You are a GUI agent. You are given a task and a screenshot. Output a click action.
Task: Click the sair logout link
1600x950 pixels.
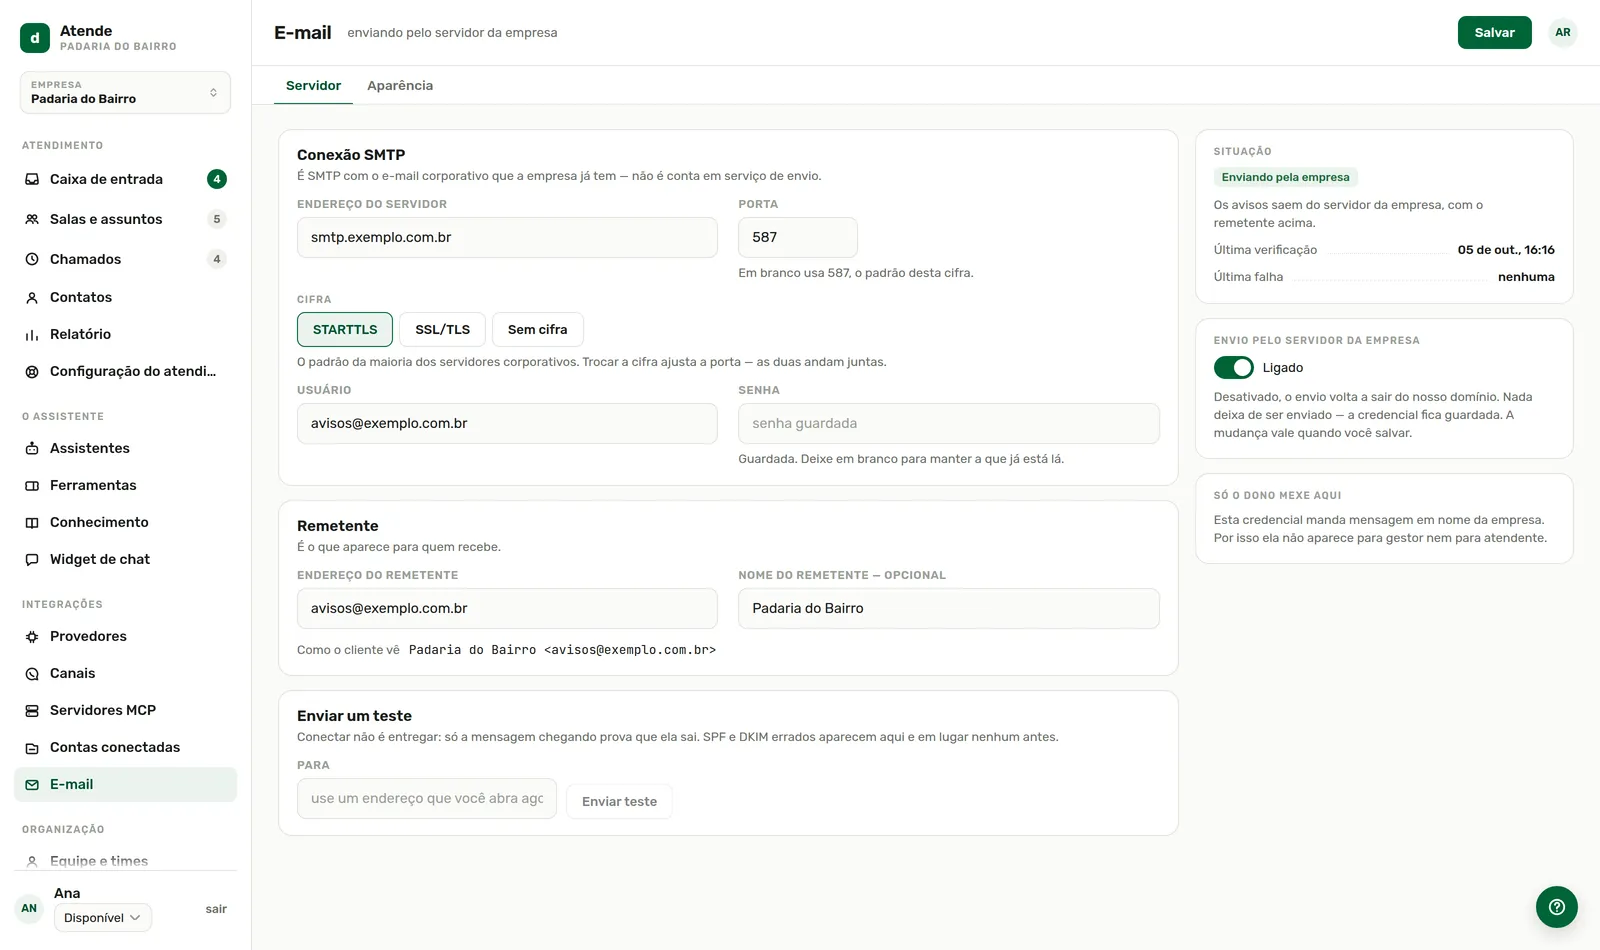point(216,910)
